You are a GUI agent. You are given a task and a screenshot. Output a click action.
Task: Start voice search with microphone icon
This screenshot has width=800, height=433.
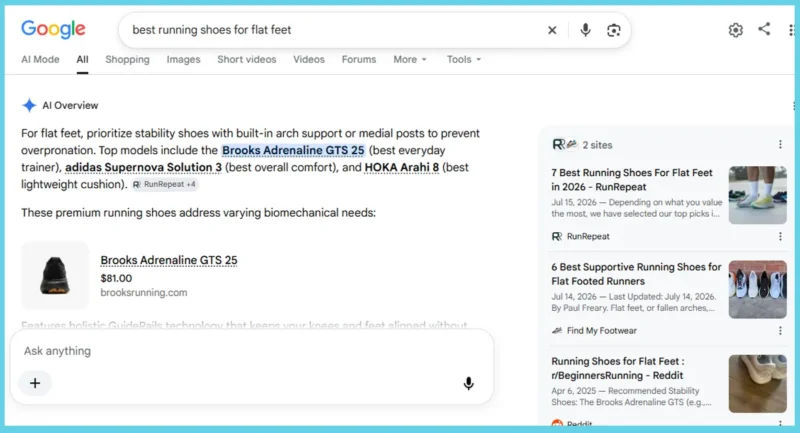tap(585, 30)
